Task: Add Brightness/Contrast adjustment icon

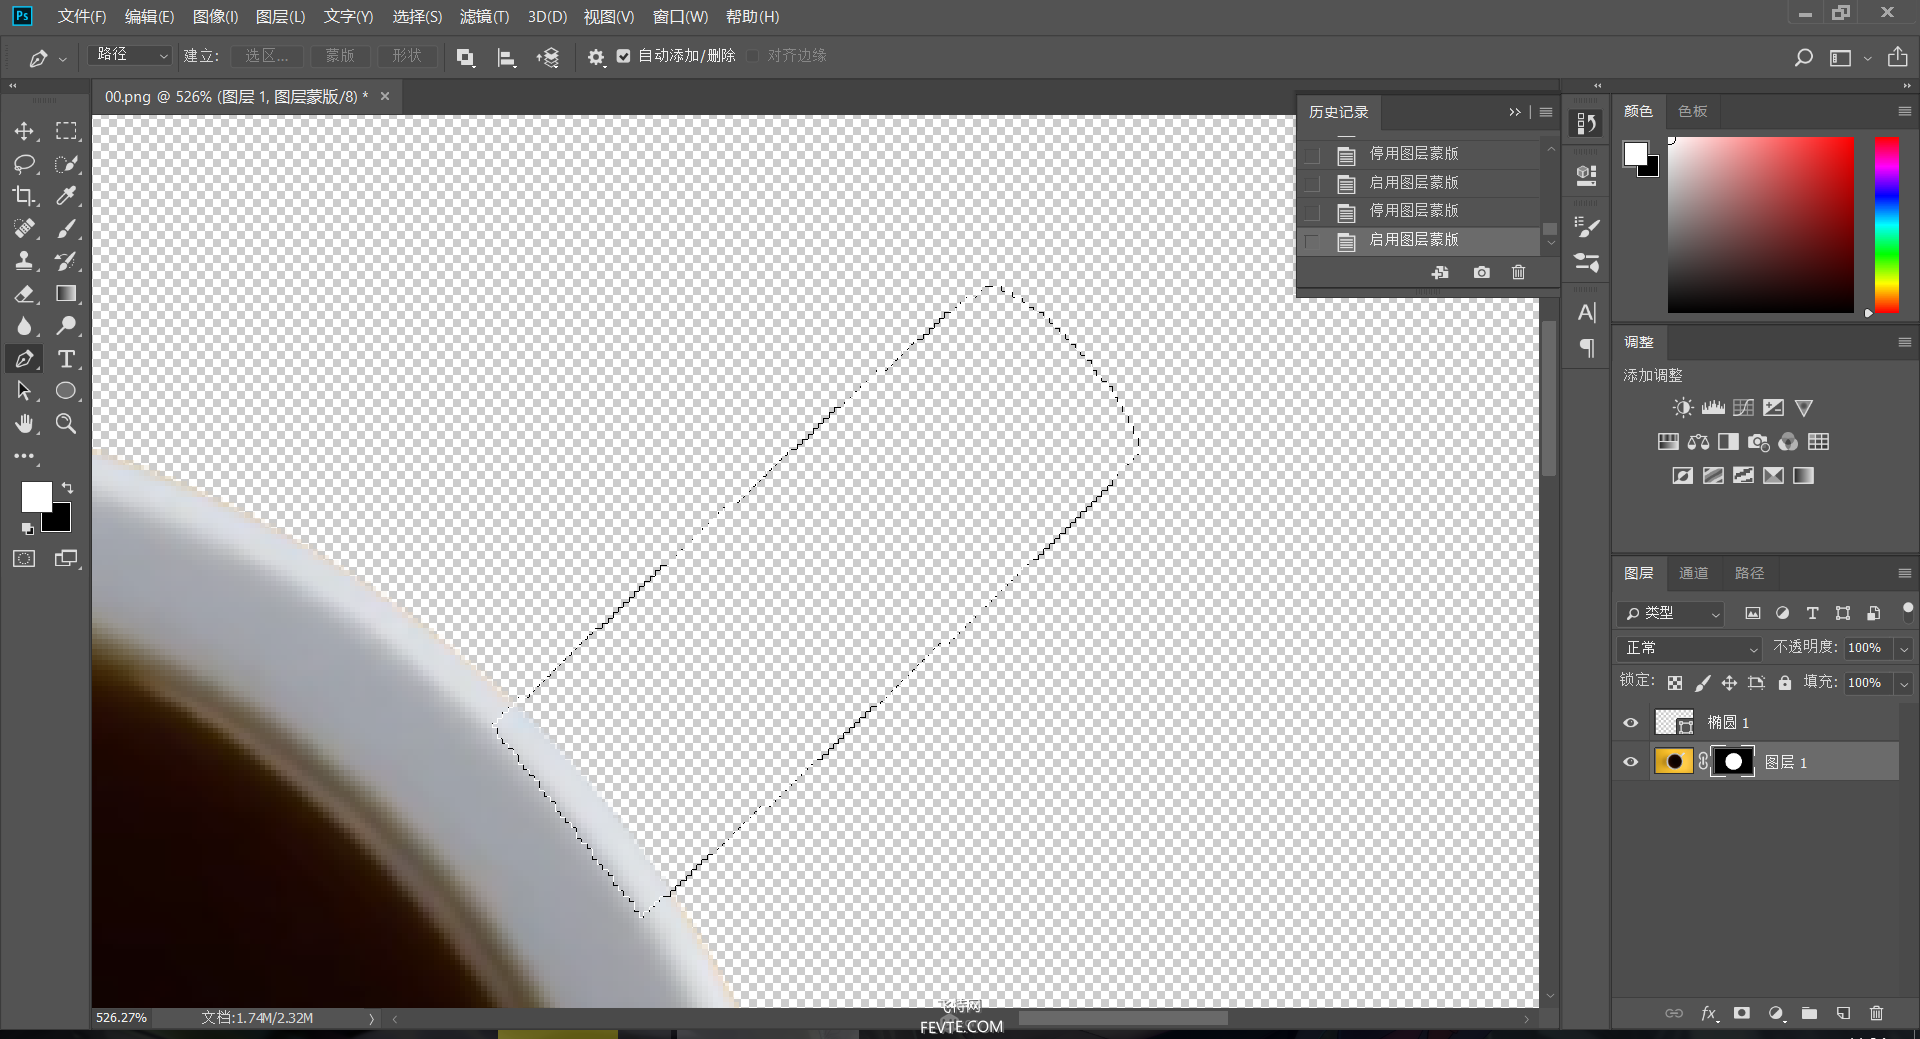Action: (x=1683, y=408)
